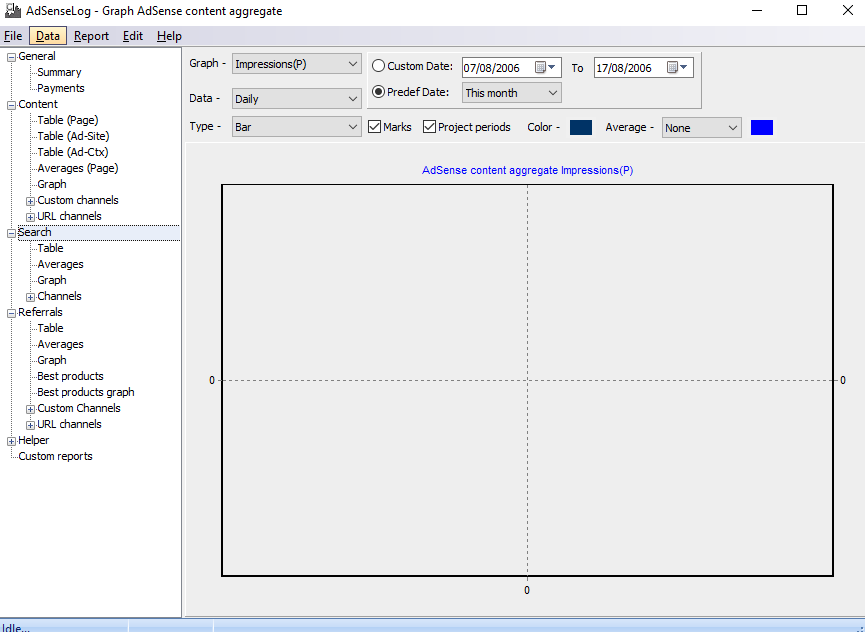Open the Help menu

169,36
